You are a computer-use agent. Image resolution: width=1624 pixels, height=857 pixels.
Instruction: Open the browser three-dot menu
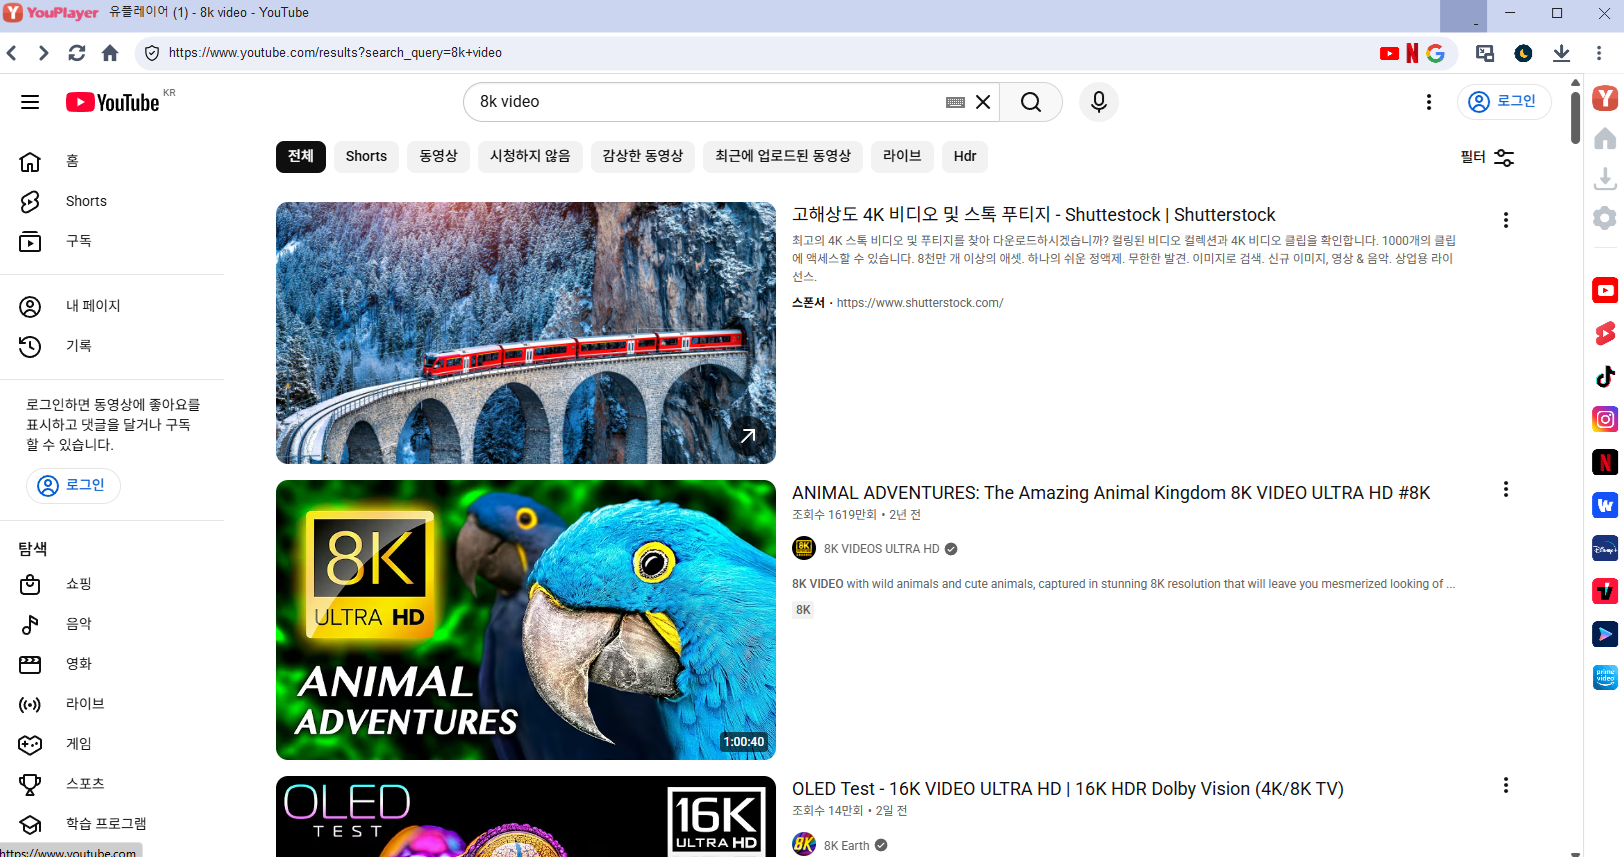1599,53
